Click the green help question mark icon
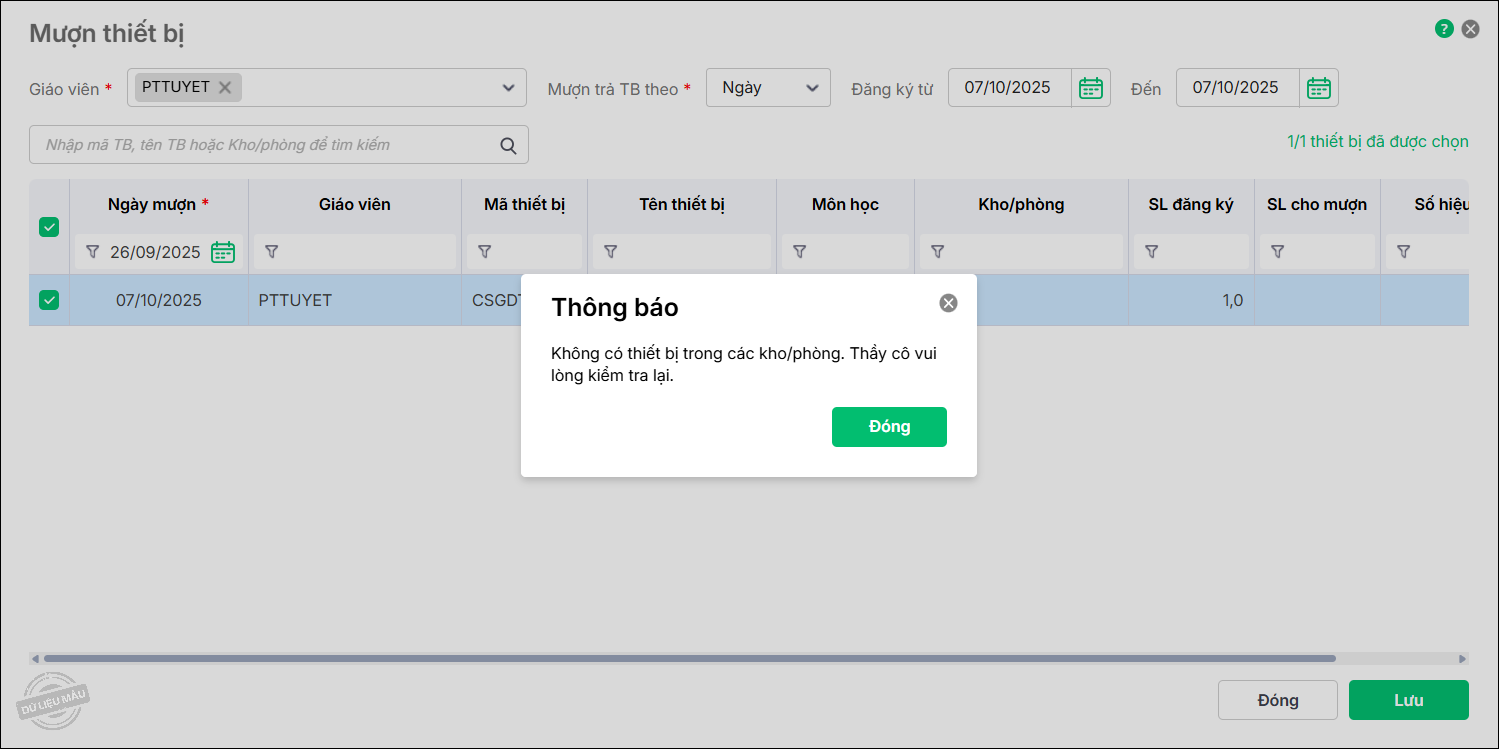1499x749 pixels. pos(1443,29)
